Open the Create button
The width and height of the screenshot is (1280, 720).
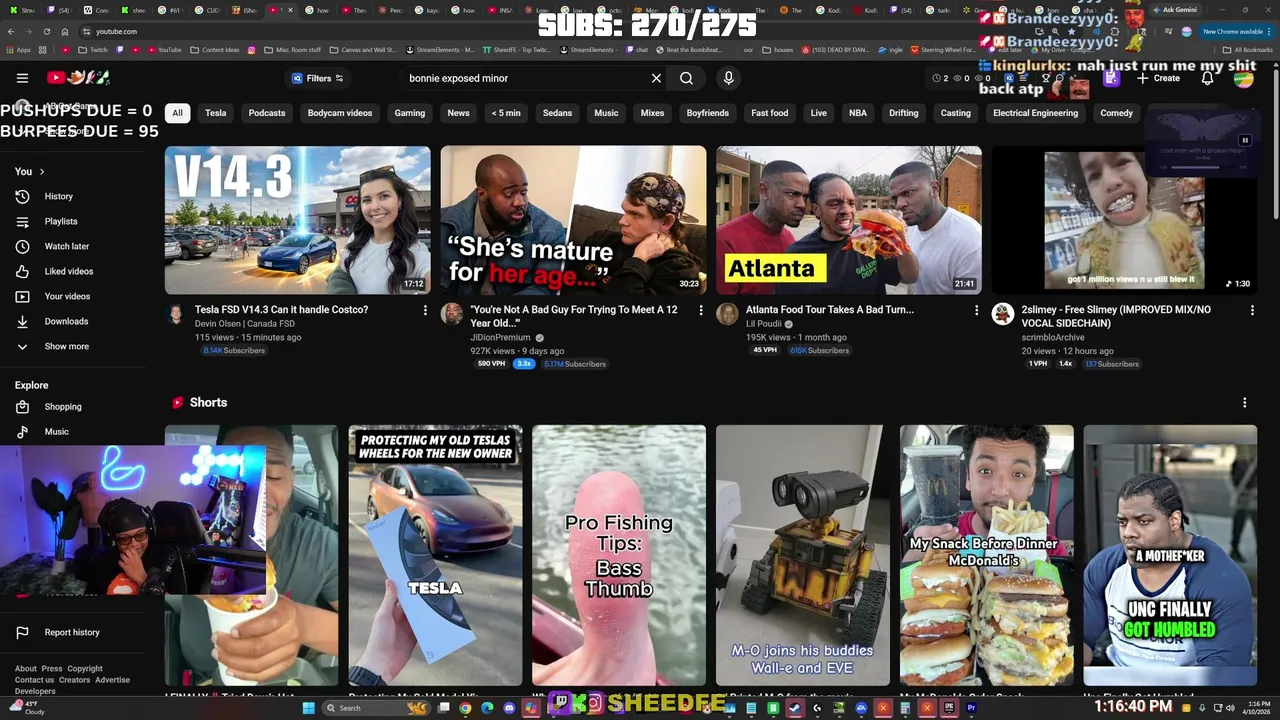click(1157, 78)
